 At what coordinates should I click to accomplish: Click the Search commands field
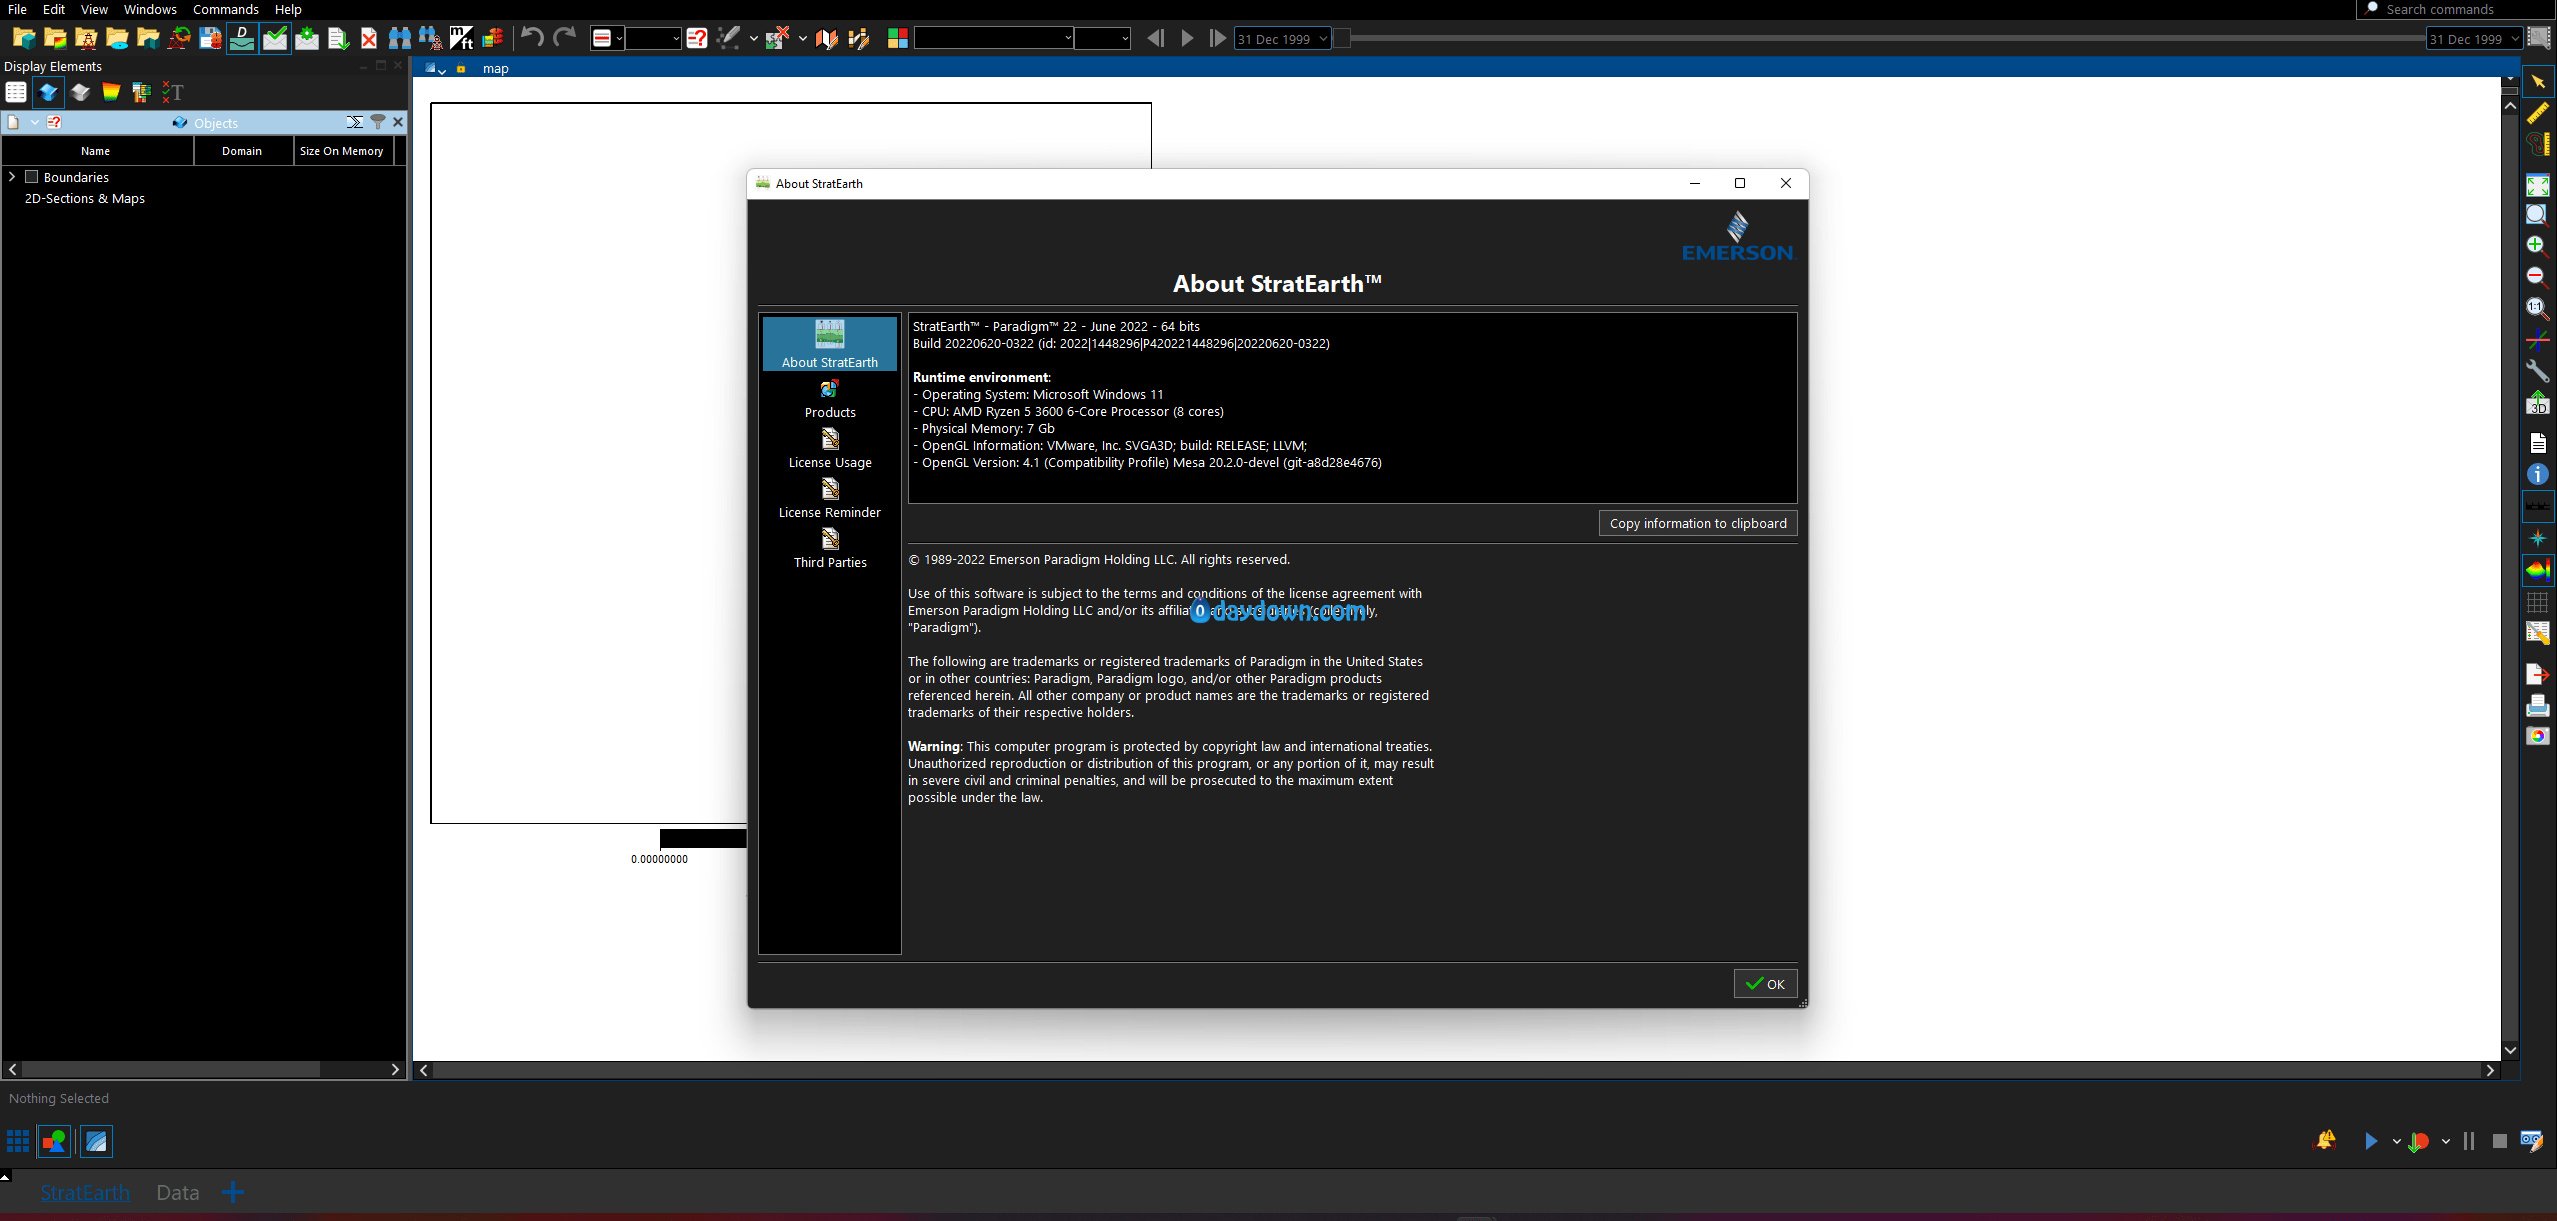(x=2455, y=9)
